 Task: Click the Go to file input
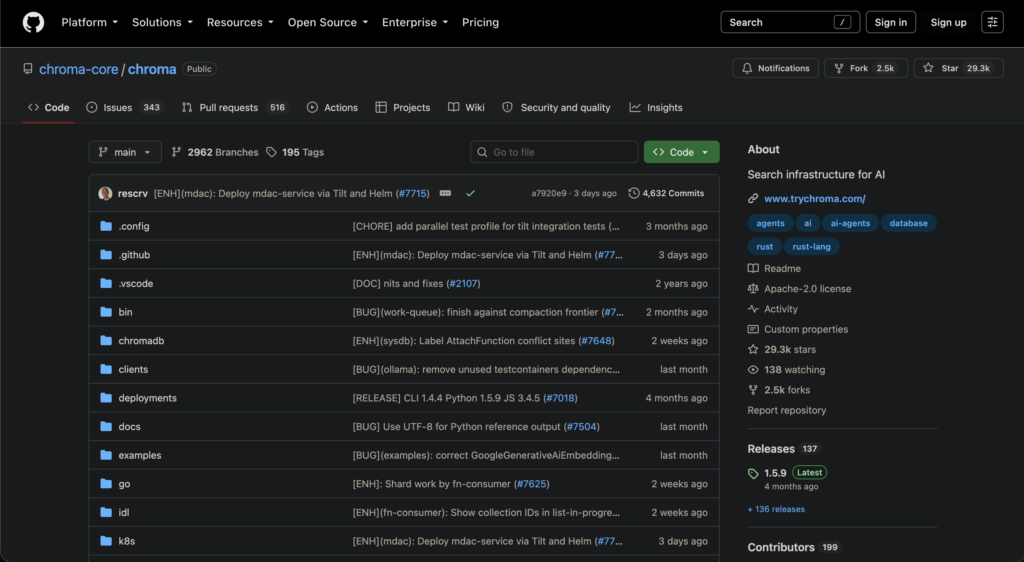(554, 152)
